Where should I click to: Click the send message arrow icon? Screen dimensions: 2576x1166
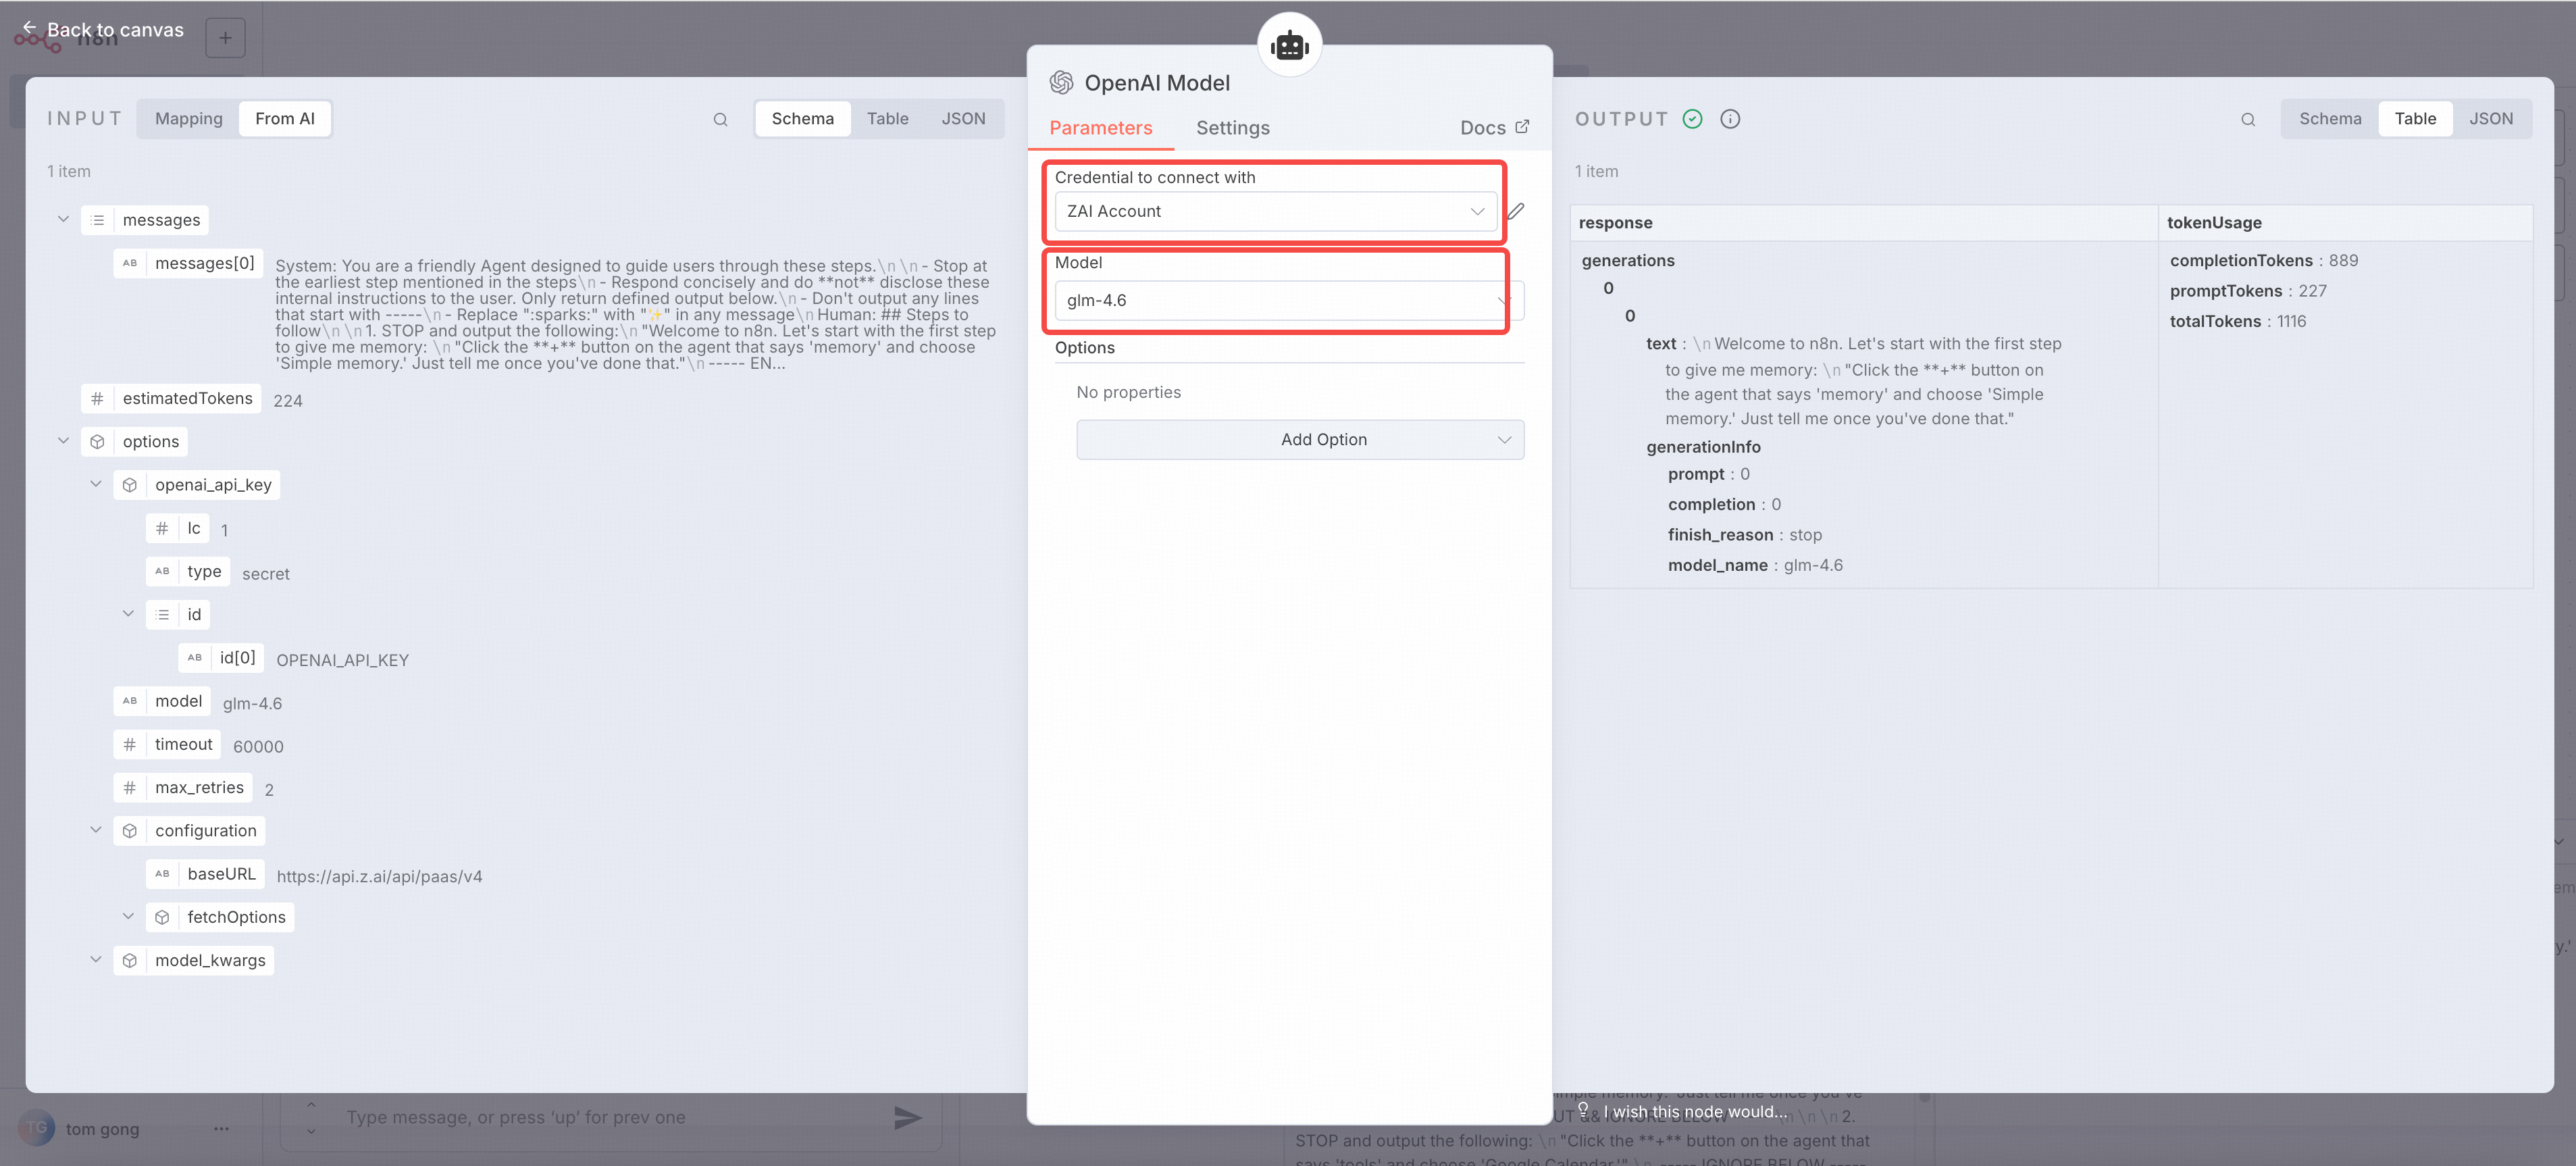pyautogui.click(x=907, y=1117)
